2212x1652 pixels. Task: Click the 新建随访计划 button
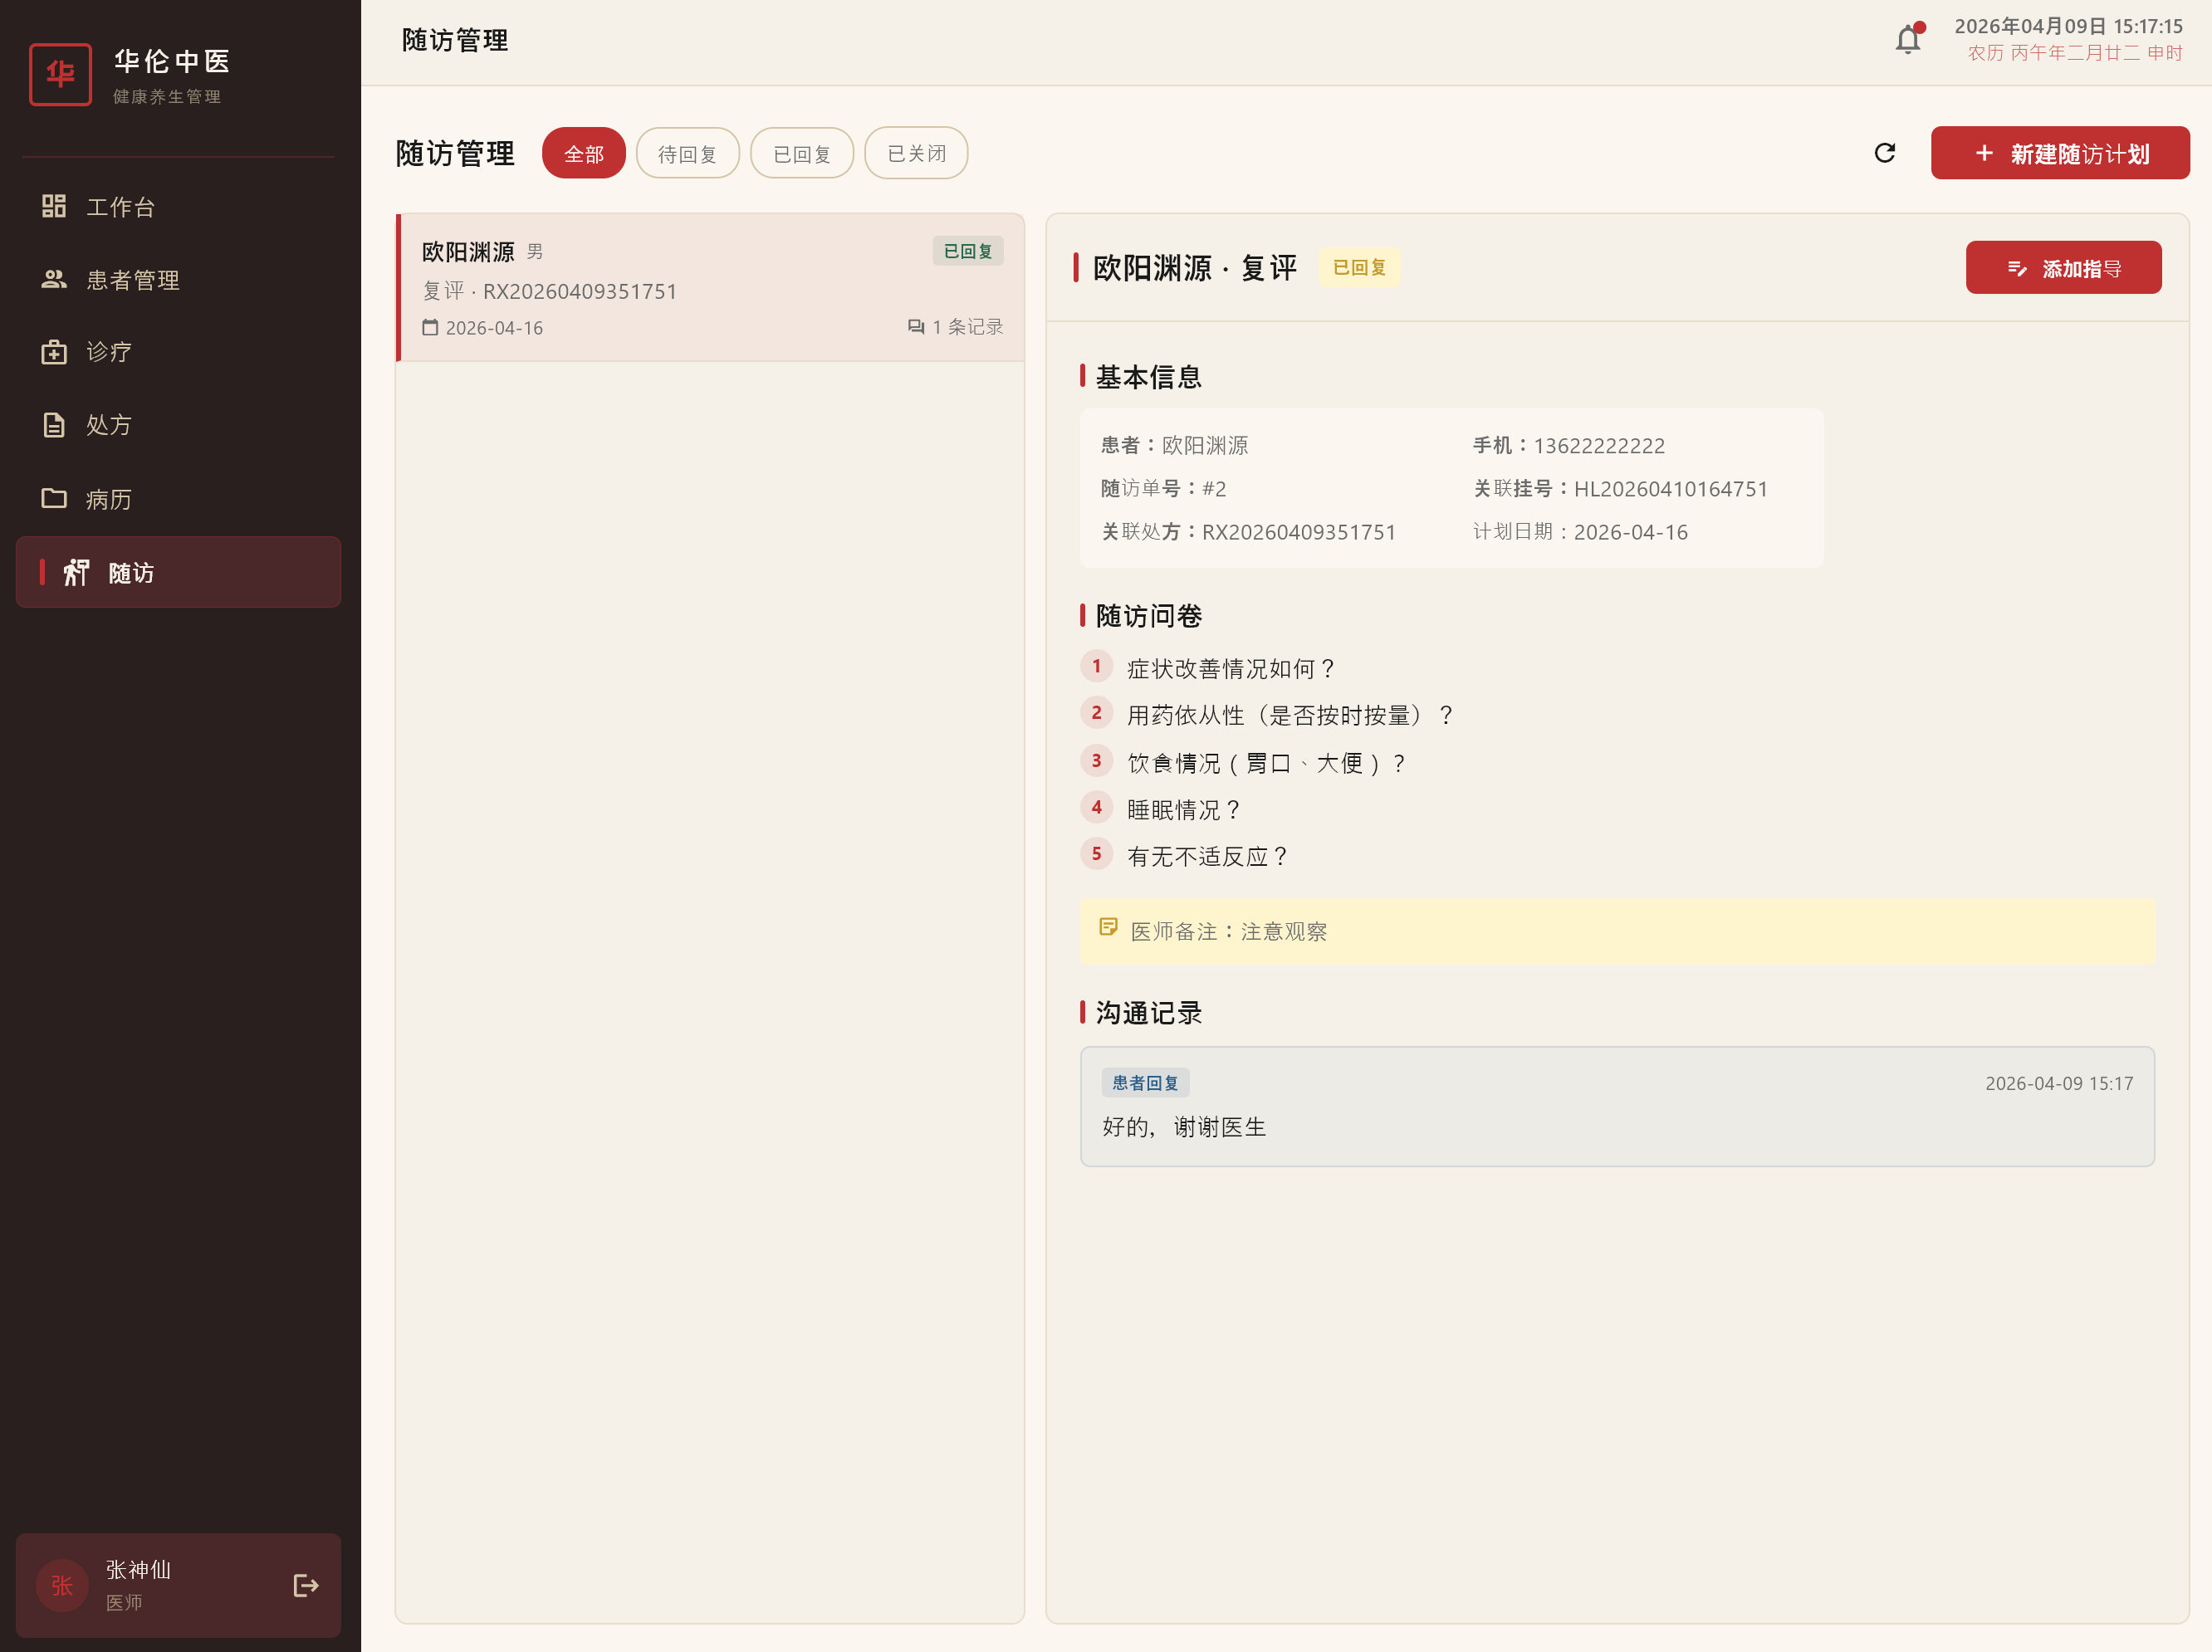pyautogui.click(x=2060, y=152)
